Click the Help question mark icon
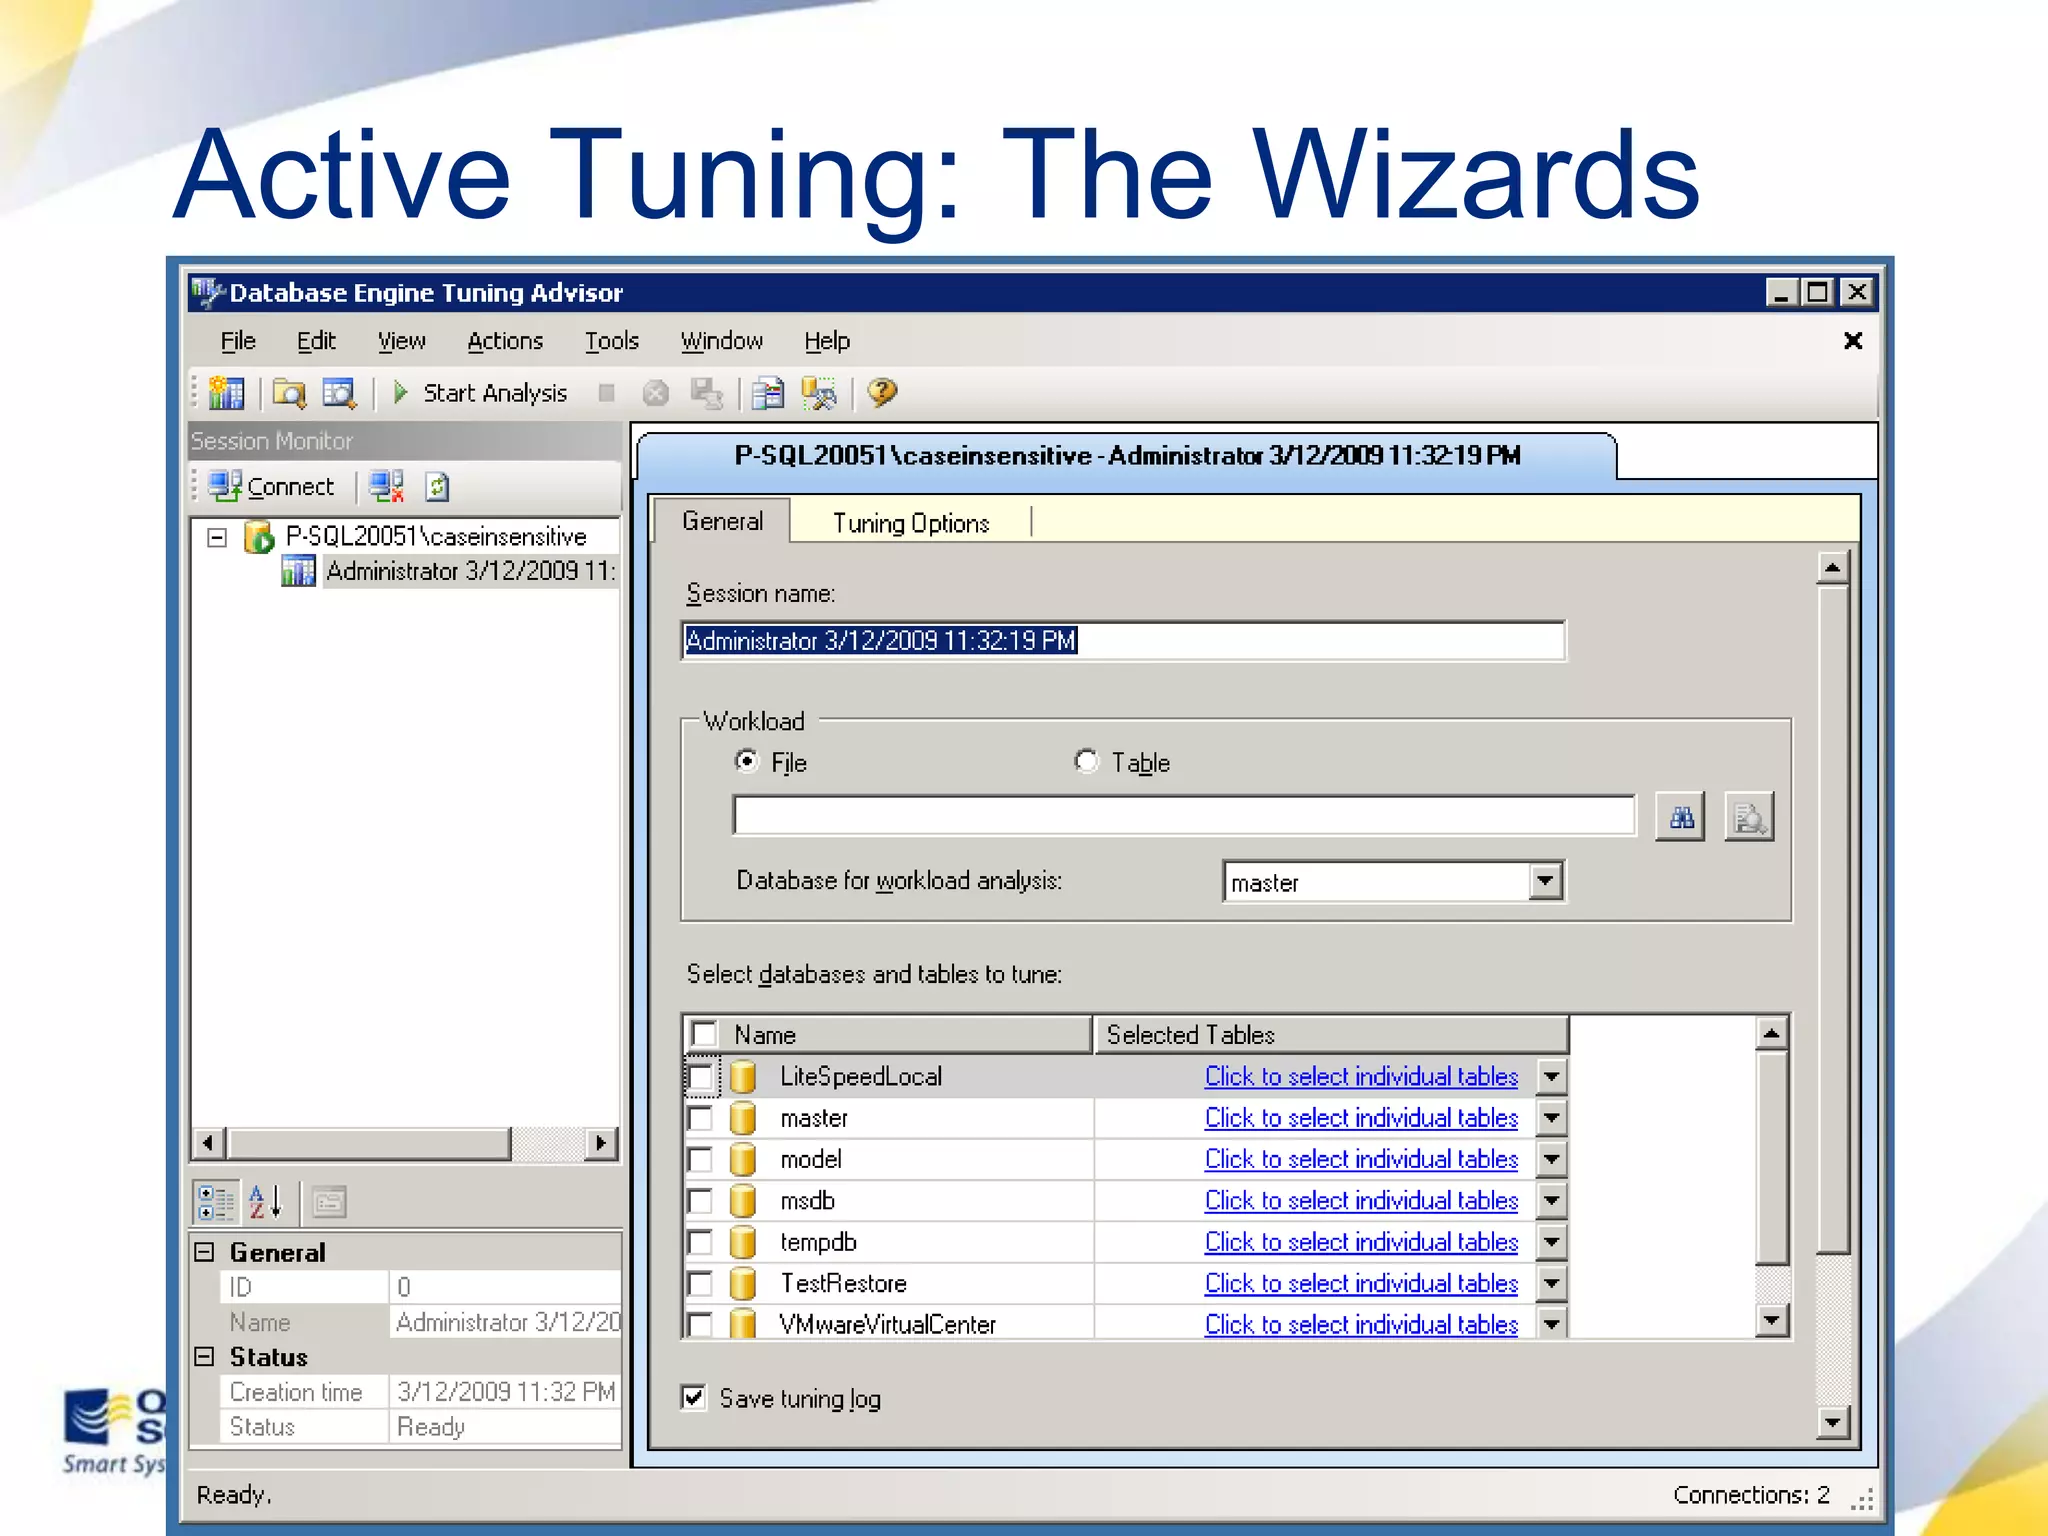Image resolution: width=2048 pixels, height=1536 pixels. pyautogui.click(x=882, y=393)
